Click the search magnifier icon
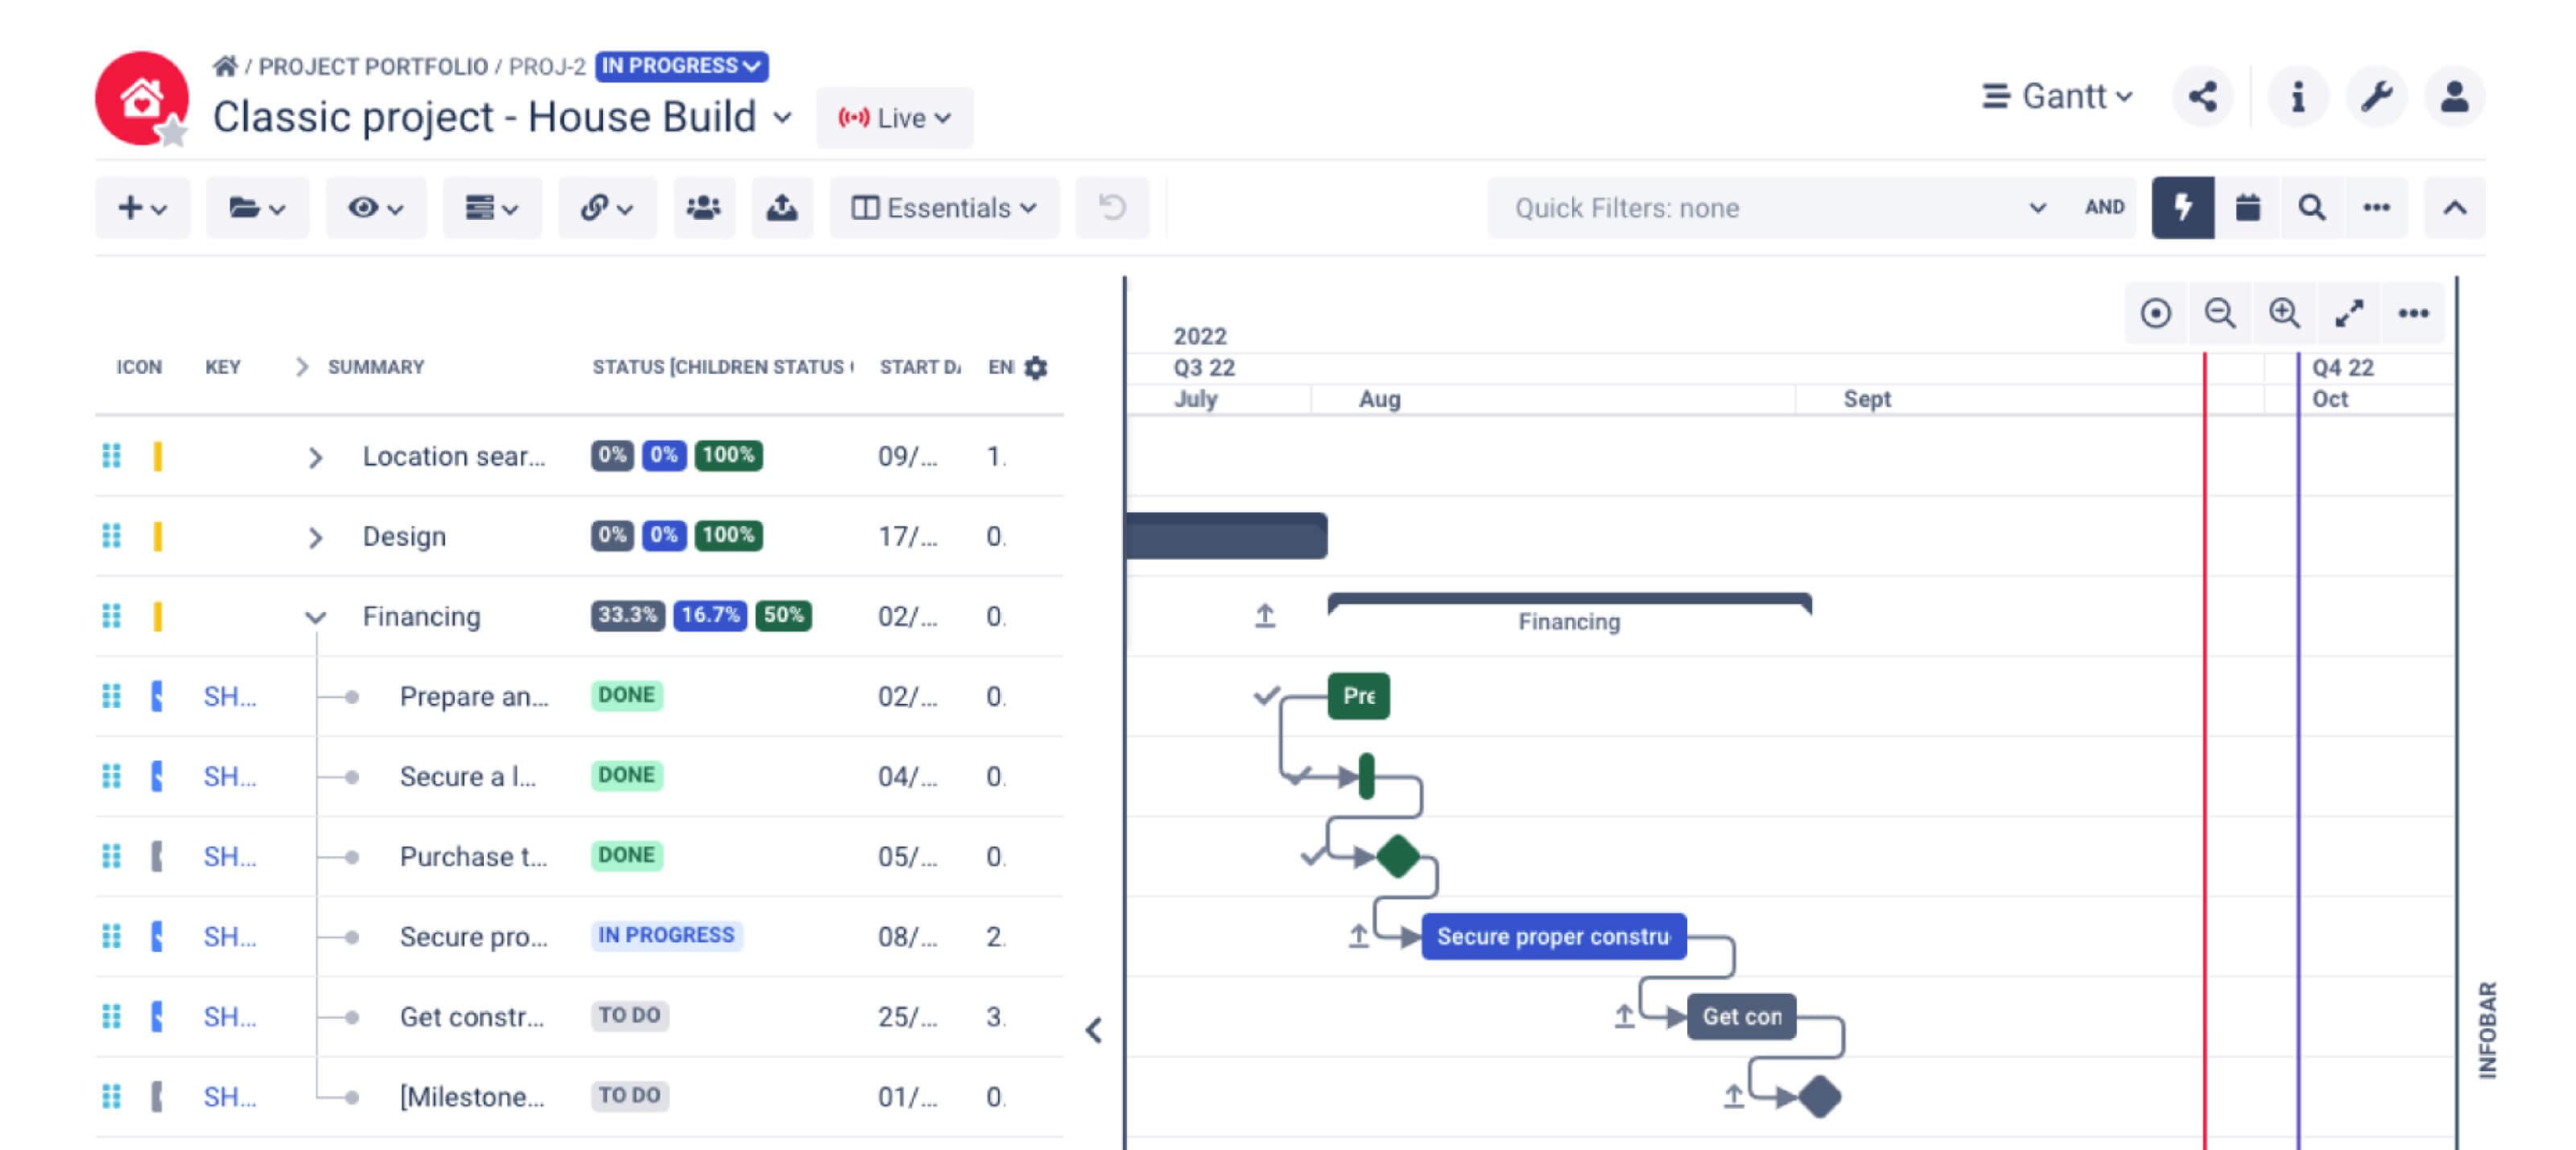The width and height of the screenshot is (2576, 1150). (x=2311, y=207)
